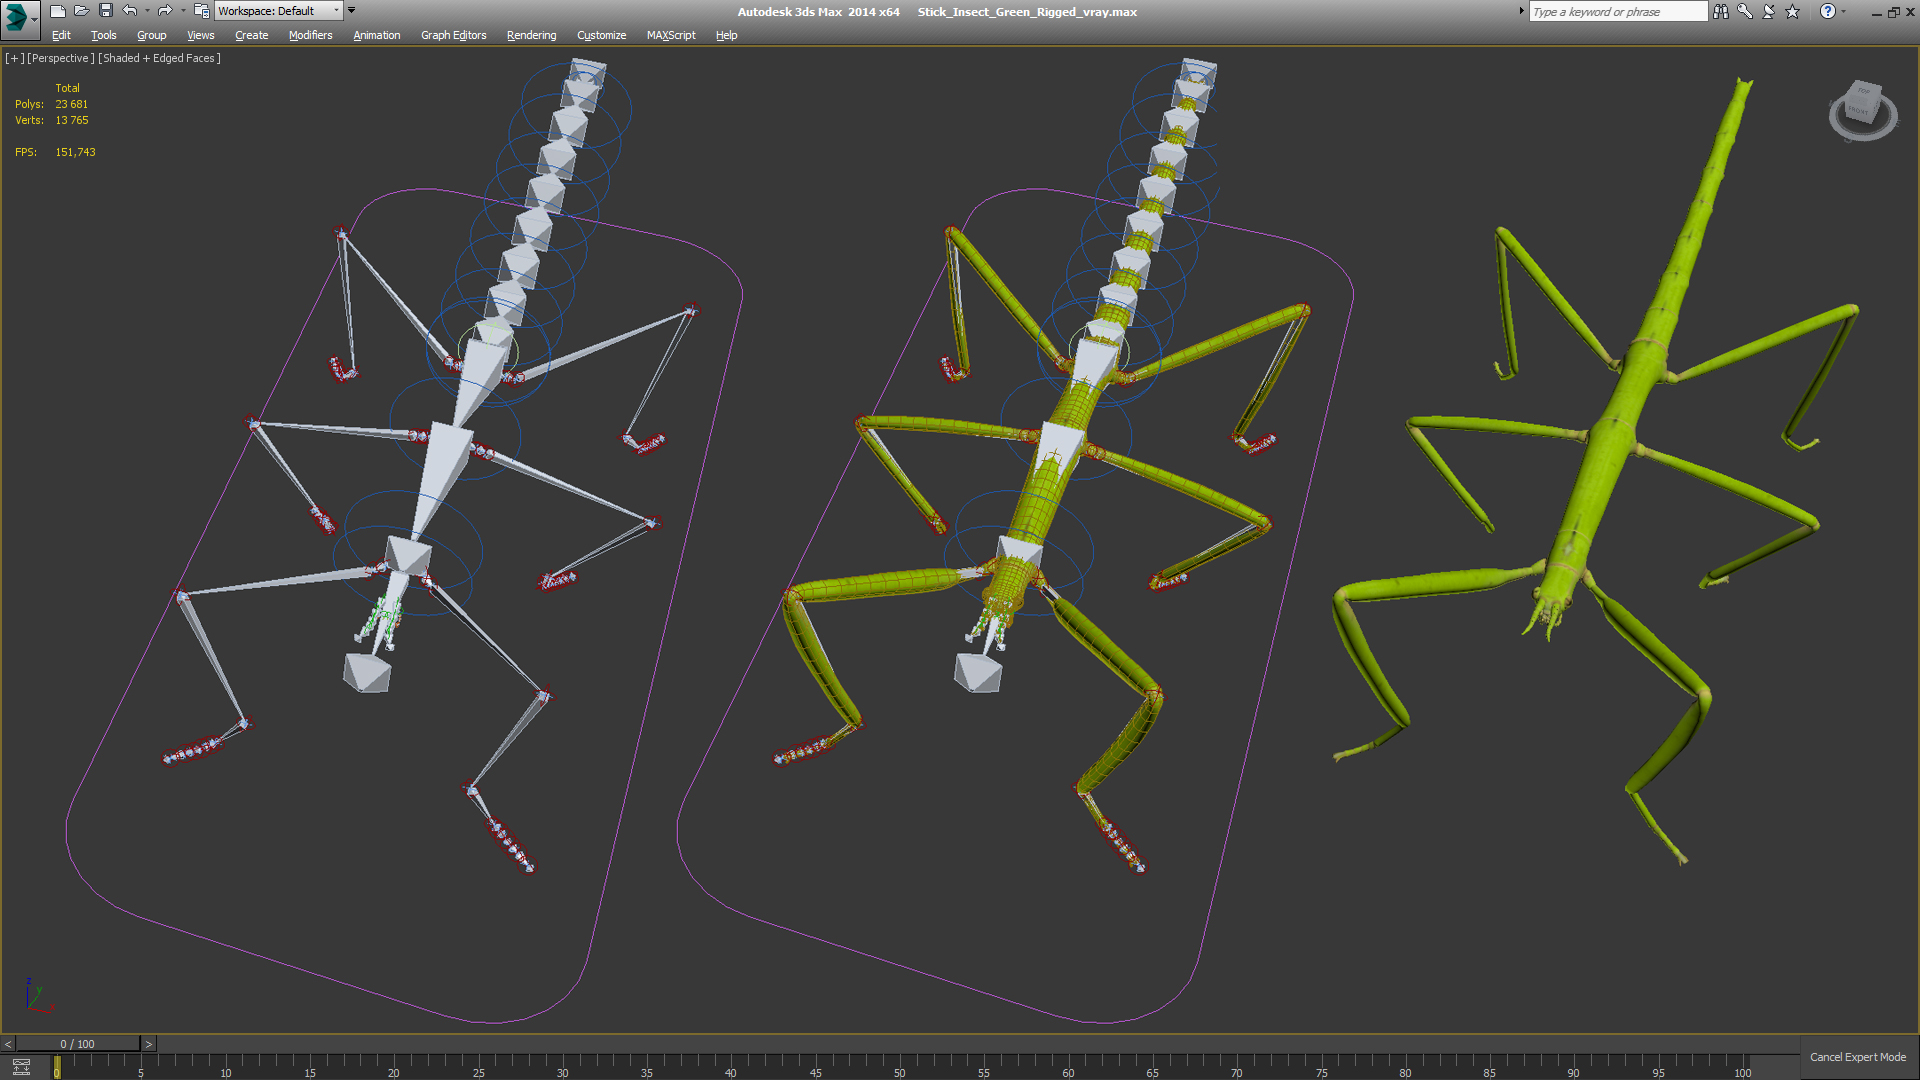Expand the Redo history dropdown arrow

pyautogui.click(x=183, y=11)
